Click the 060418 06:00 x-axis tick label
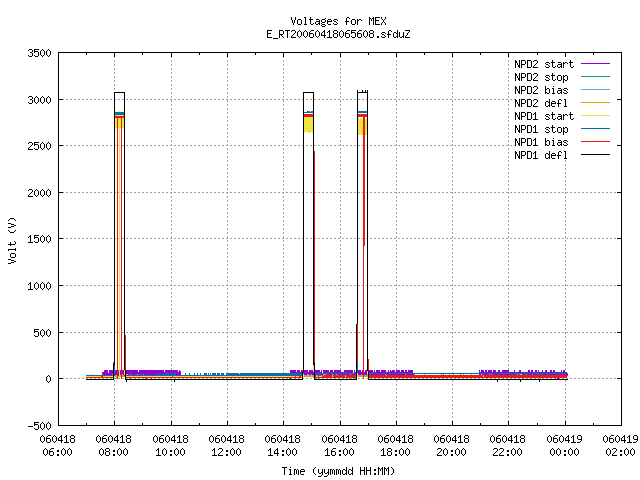640x480 pixels. click(x=58, y=446)
